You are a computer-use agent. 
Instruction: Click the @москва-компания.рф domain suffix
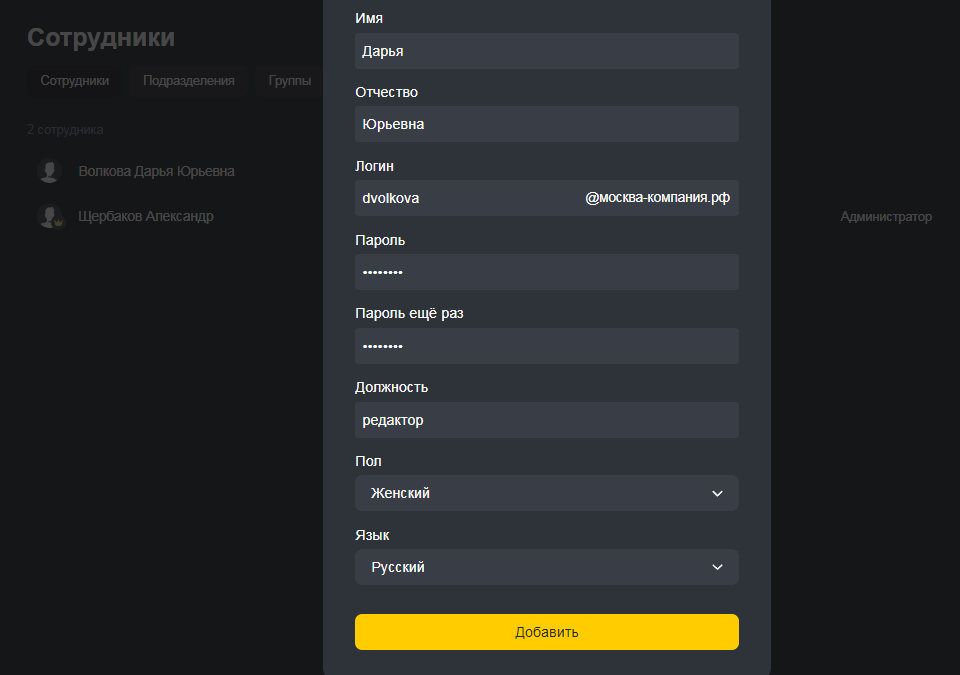[x=657, y=198]
